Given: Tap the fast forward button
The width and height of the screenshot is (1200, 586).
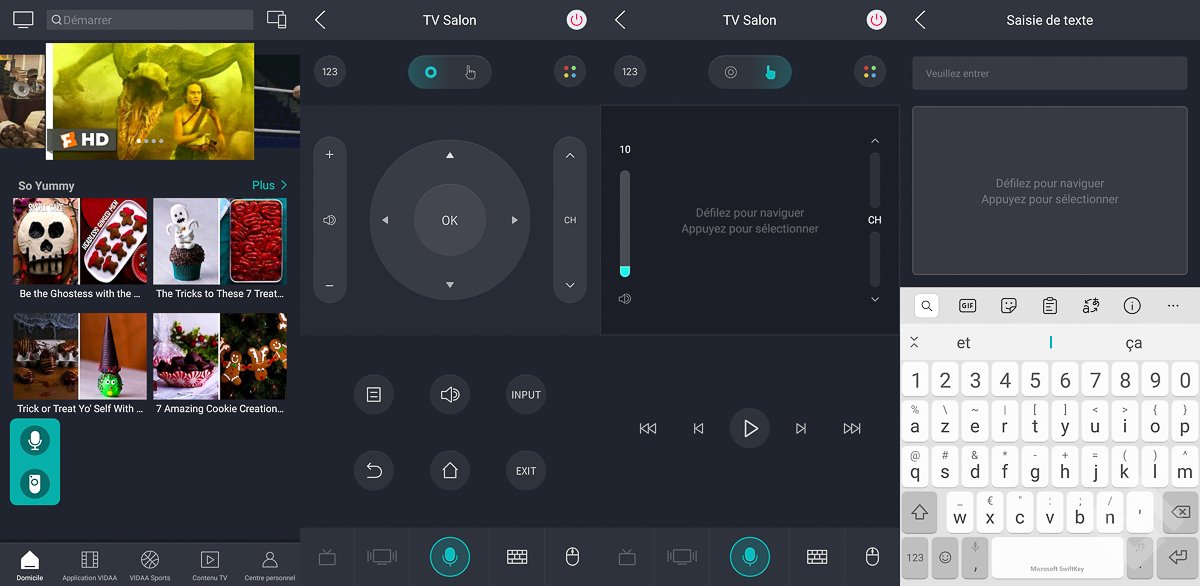Looking at the screenshot, I should (x=852, y=429).
